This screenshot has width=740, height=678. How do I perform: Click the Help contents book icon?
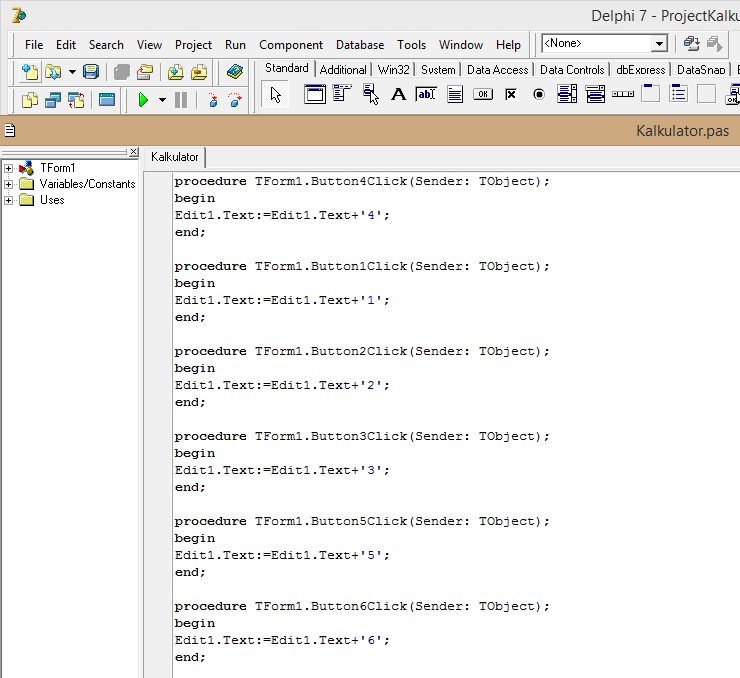coord(235,72)
